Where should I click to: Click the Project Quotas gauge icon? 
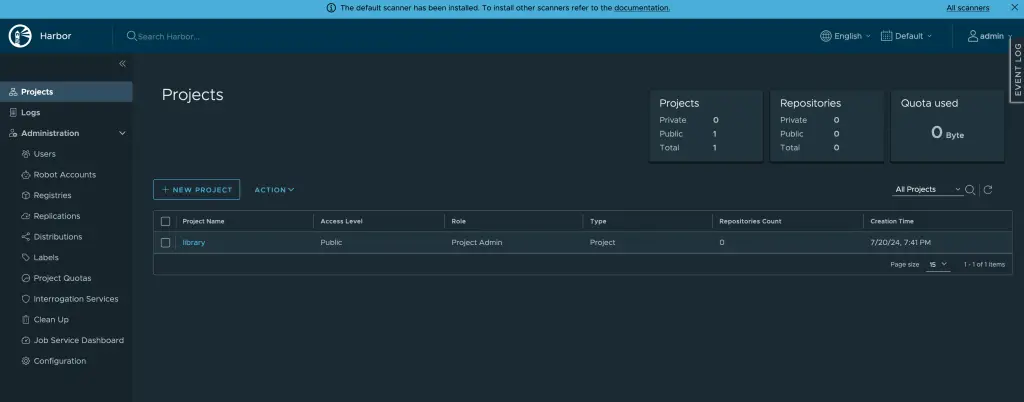[x=26, y=278]
